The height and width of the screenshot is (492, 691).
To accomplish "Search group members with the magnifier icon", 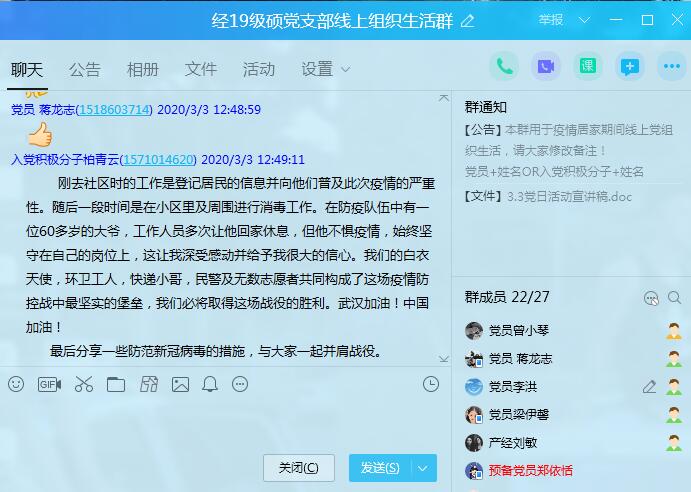I will 675,298.
